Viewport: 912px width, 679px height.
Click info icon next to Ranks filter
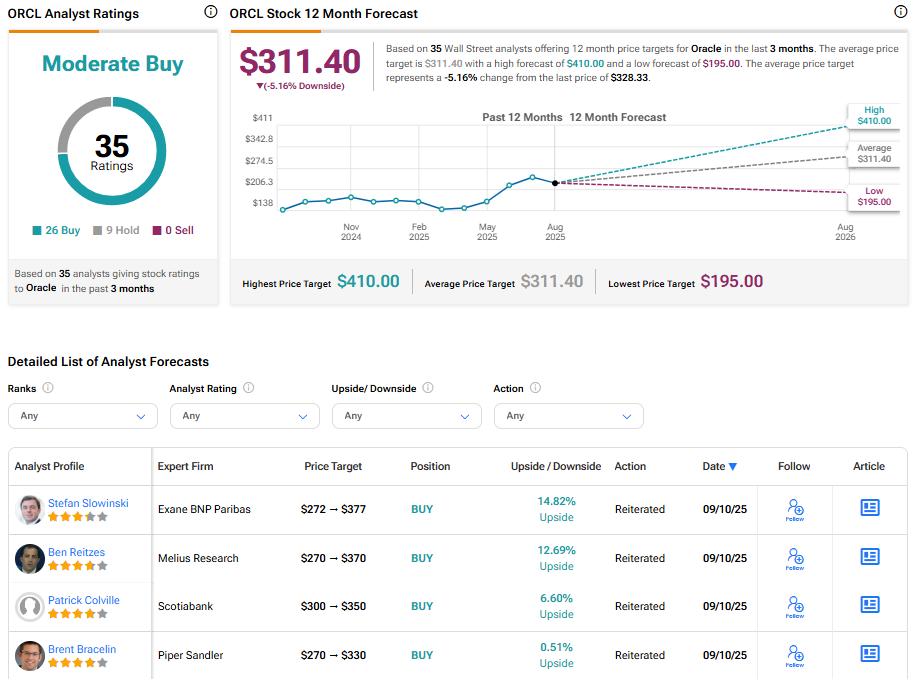(x=48, y=388)
